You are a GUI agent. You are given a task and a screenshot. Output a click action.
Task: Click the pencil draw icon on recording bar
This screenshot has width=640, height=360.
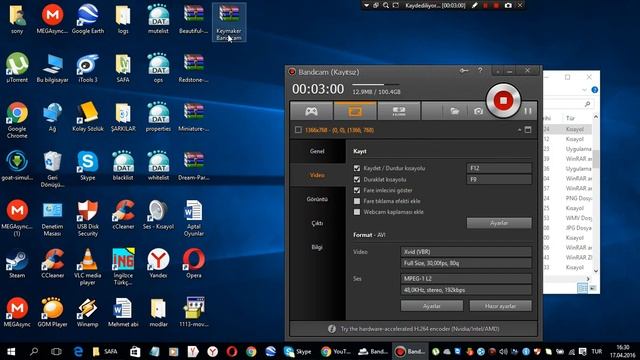474,5
